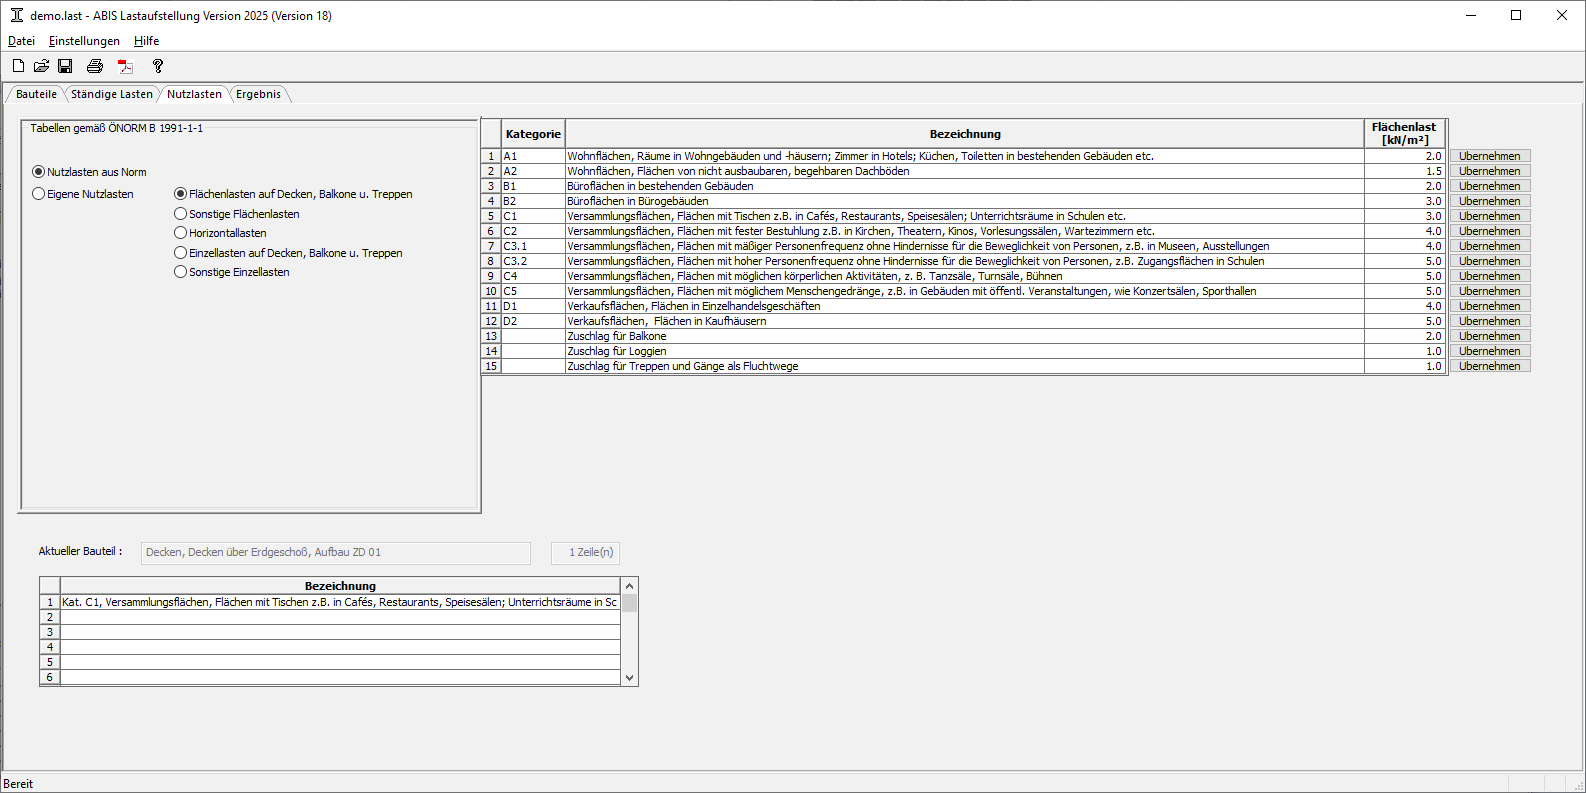Click the ABIS application icon in title bar

(x=16, y=15)
